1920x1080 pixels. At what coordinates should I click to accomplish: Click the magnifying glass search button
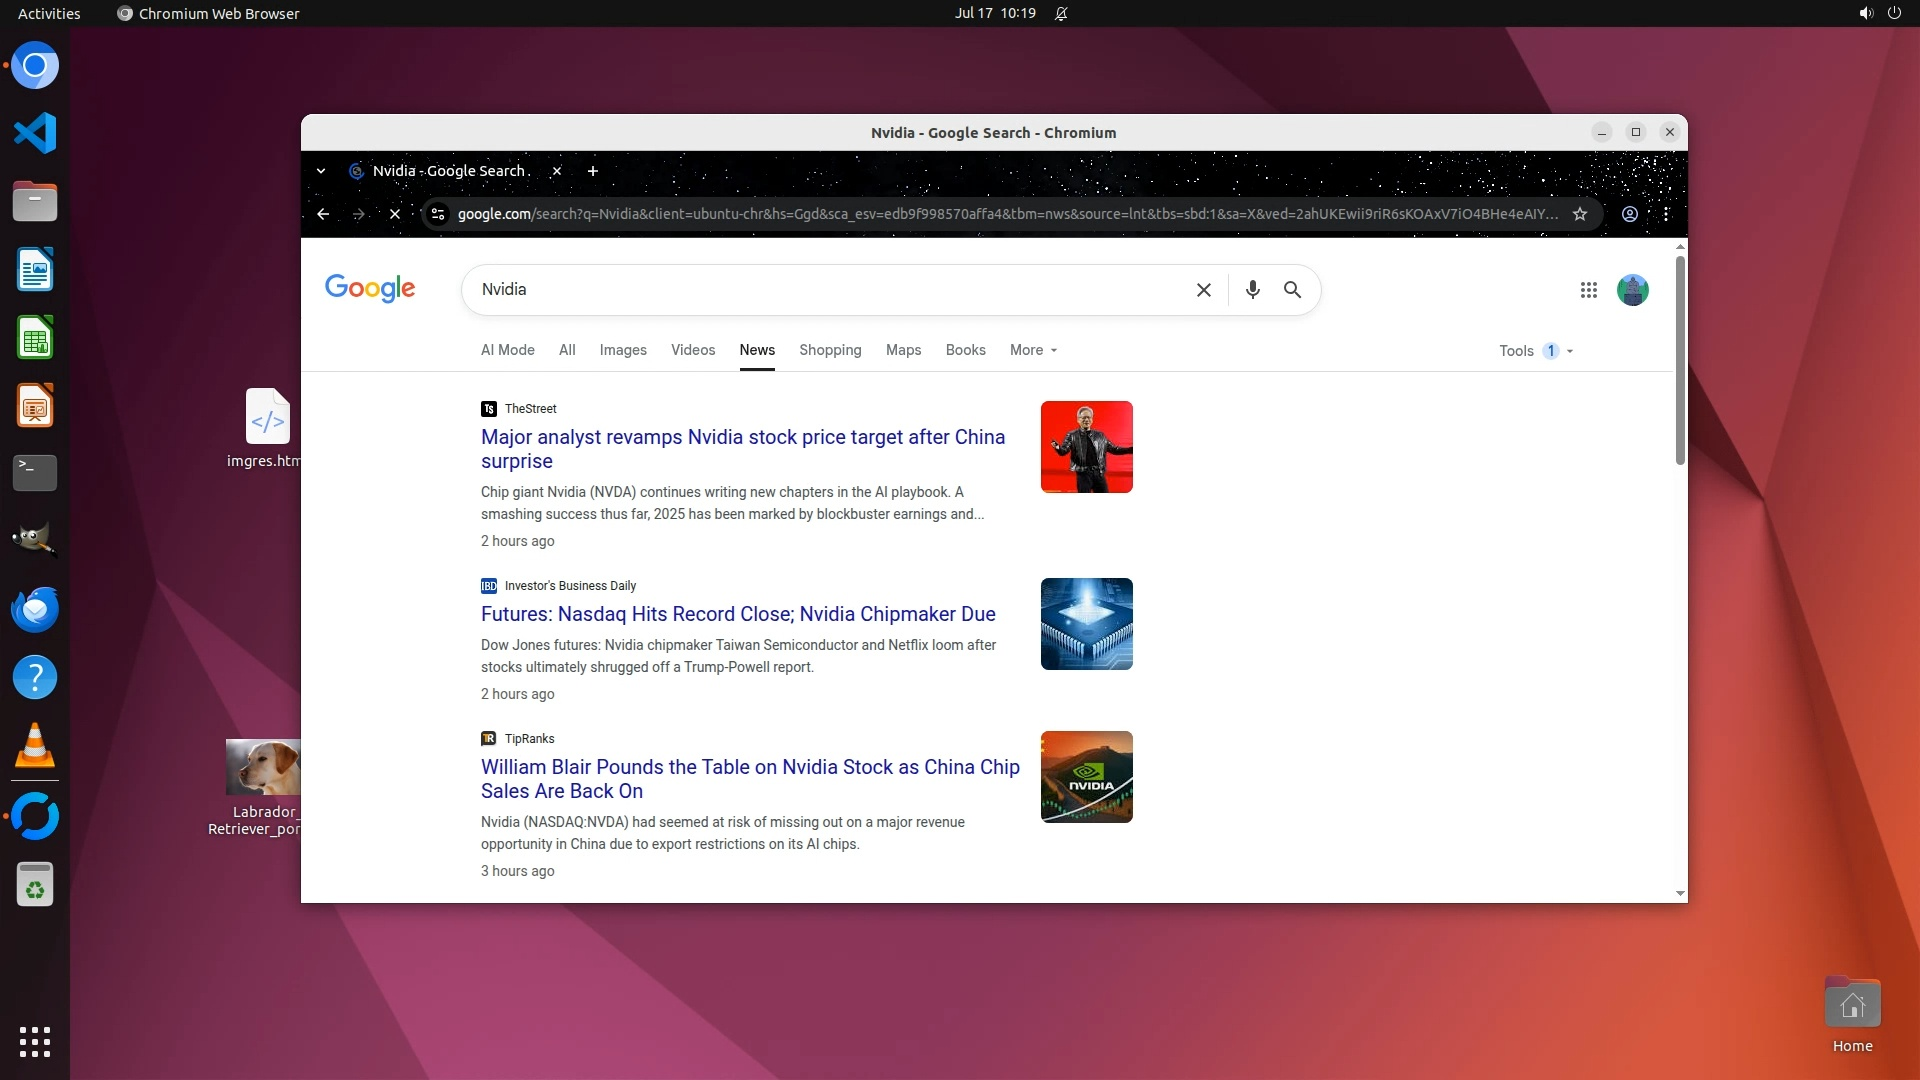(x=1292, y=290)
